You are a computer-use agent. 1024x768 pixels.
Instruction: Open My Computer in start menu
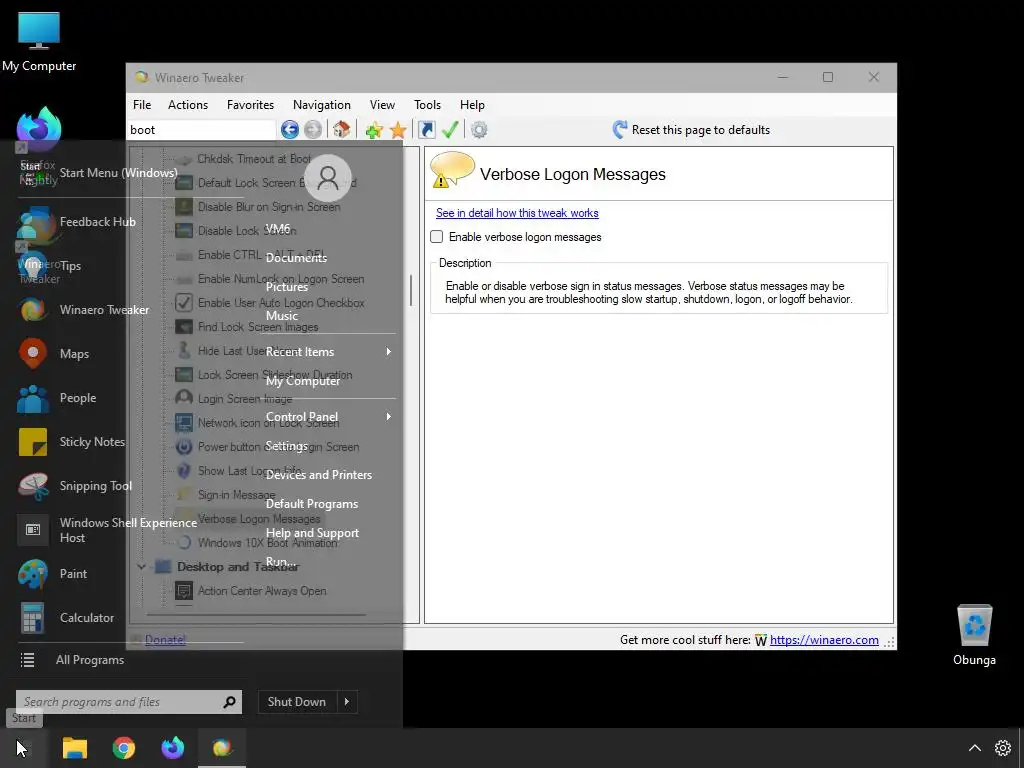pyautogui.click(x=302, y=381)
